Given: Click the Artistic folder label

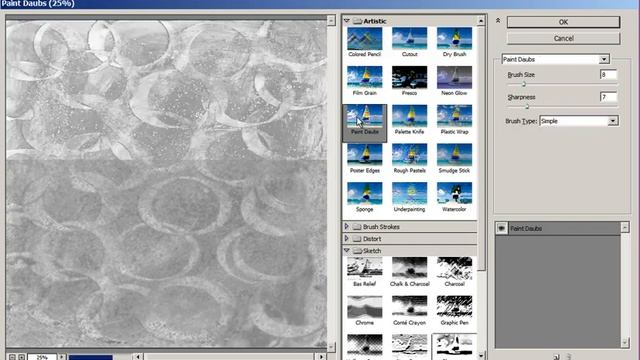Looking at the screenshot, I should (374, 21).
